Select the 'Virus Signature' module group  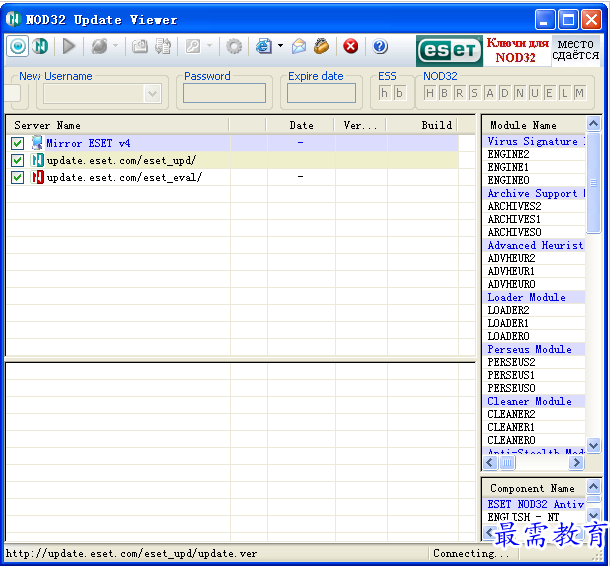point(534,141)
